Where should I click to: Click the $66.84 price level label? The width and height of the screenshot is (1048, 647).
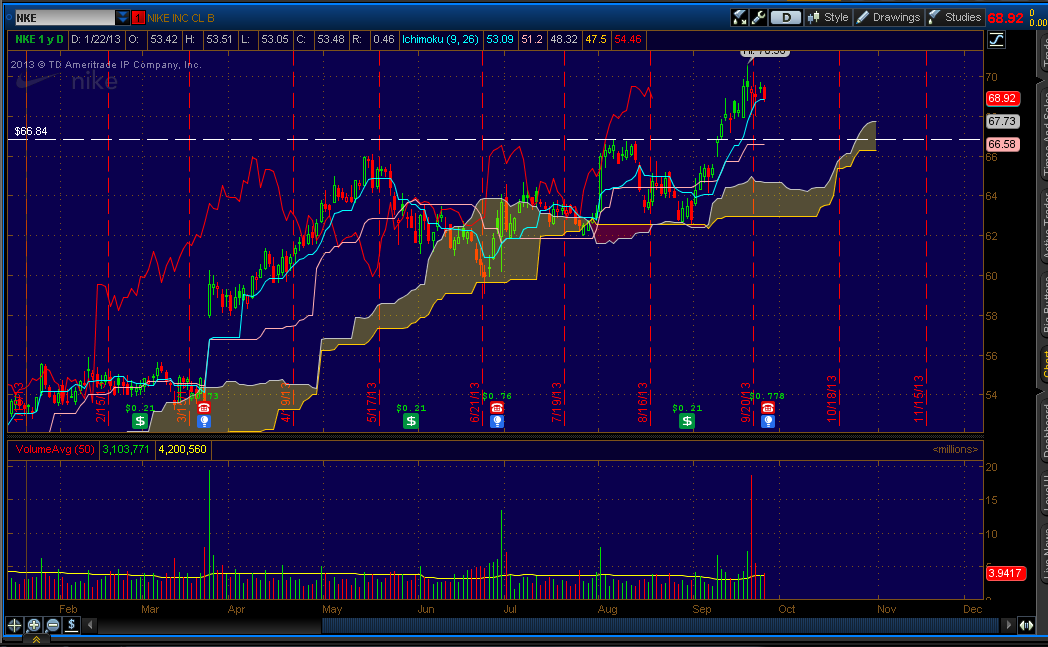[31, 131]
